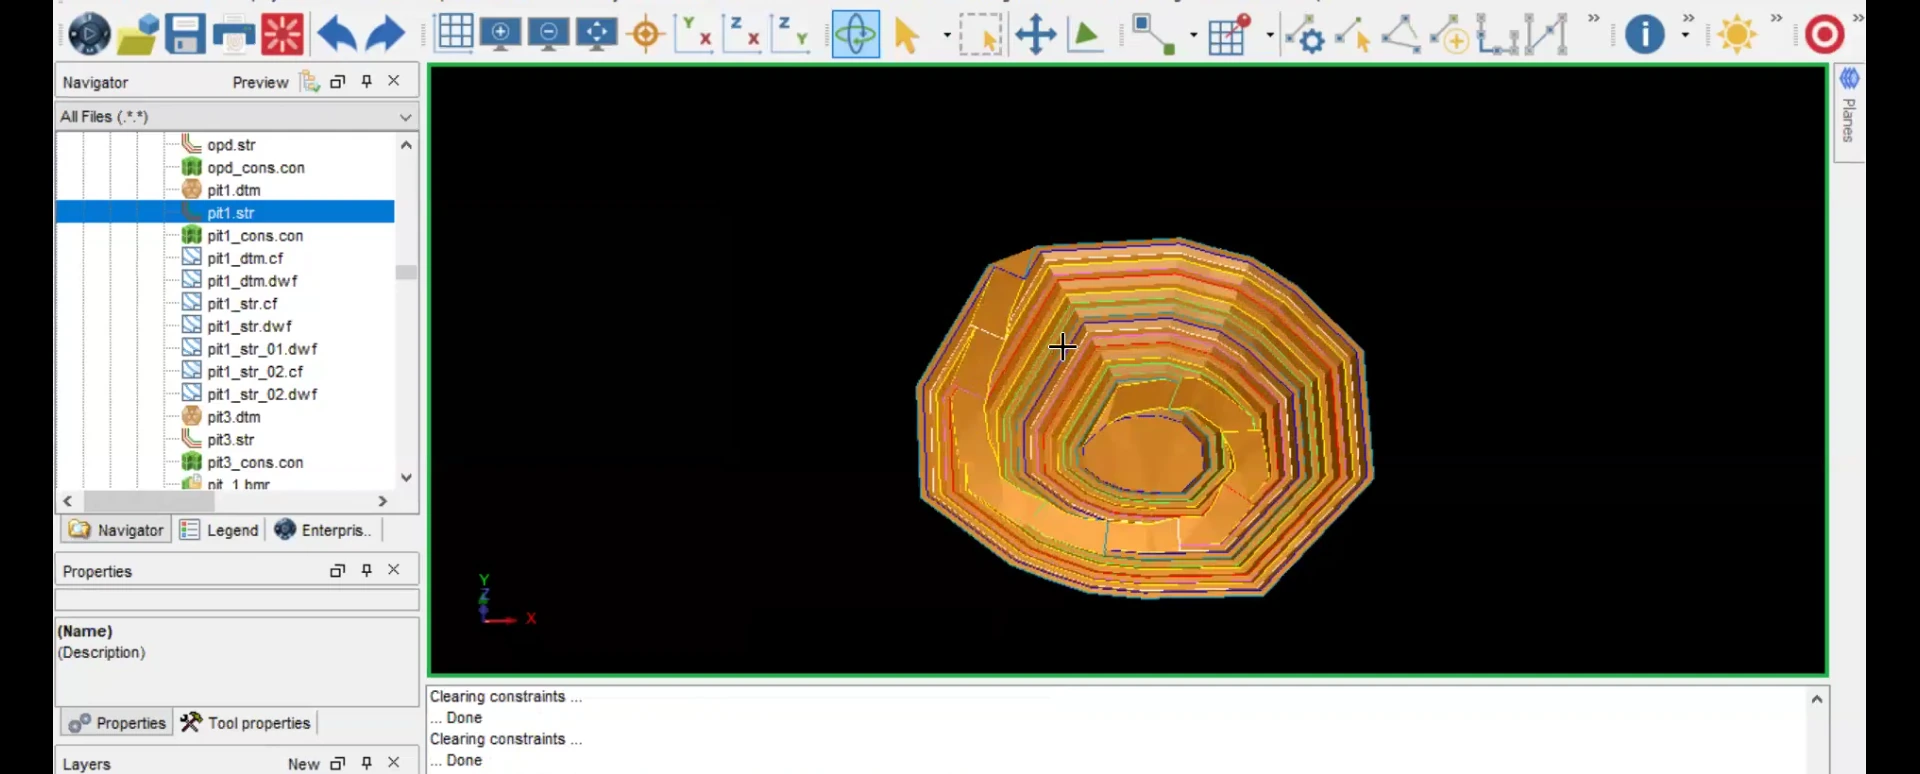Click the zoom out monitor icon

click(x=549, y=34)
